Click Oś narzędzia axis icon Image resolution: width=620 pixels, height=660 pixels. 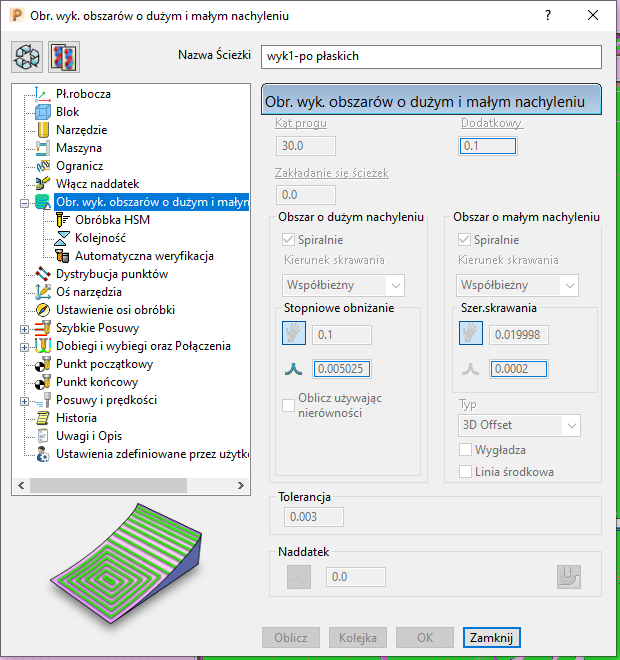tap(43, 292)
